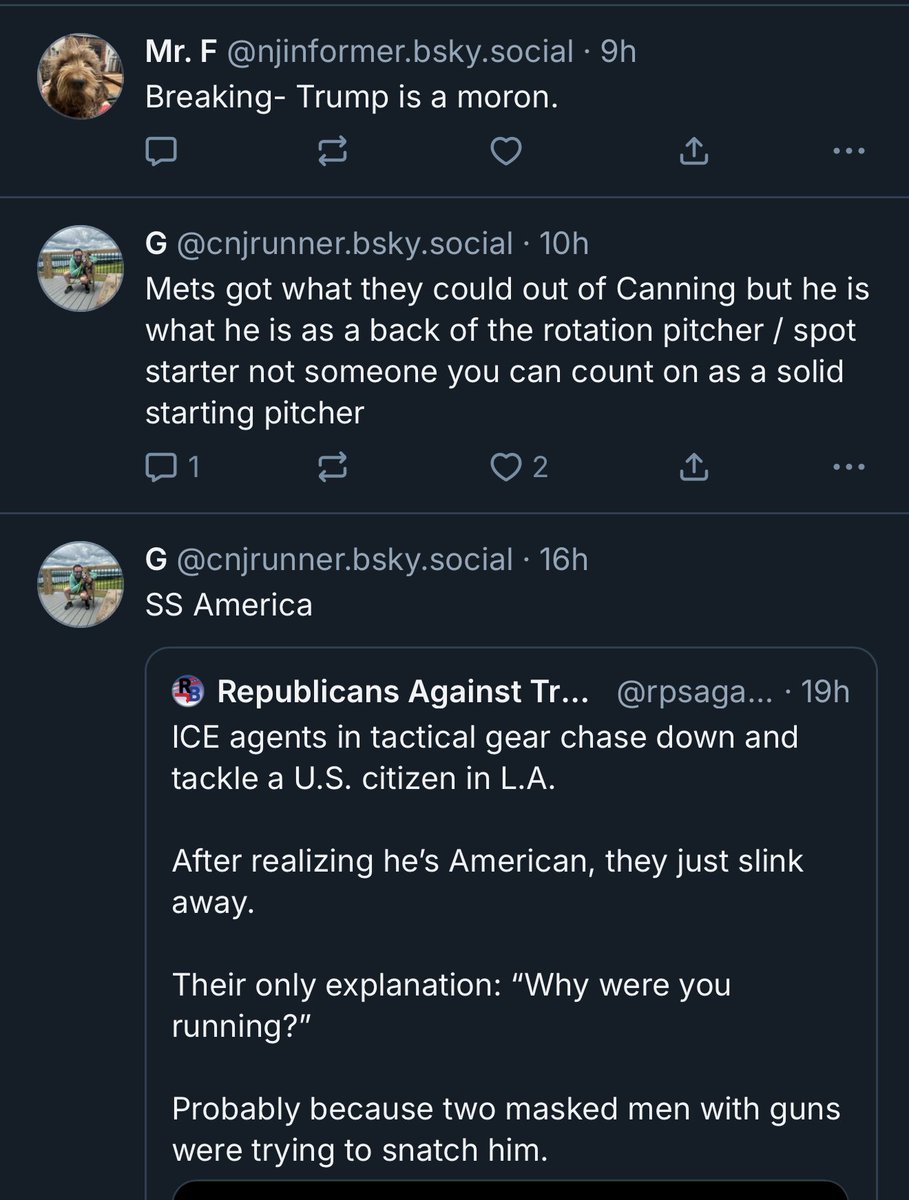Open G's avatar on SS America post
909x1200 pixels.
click(x=80, y=583)
